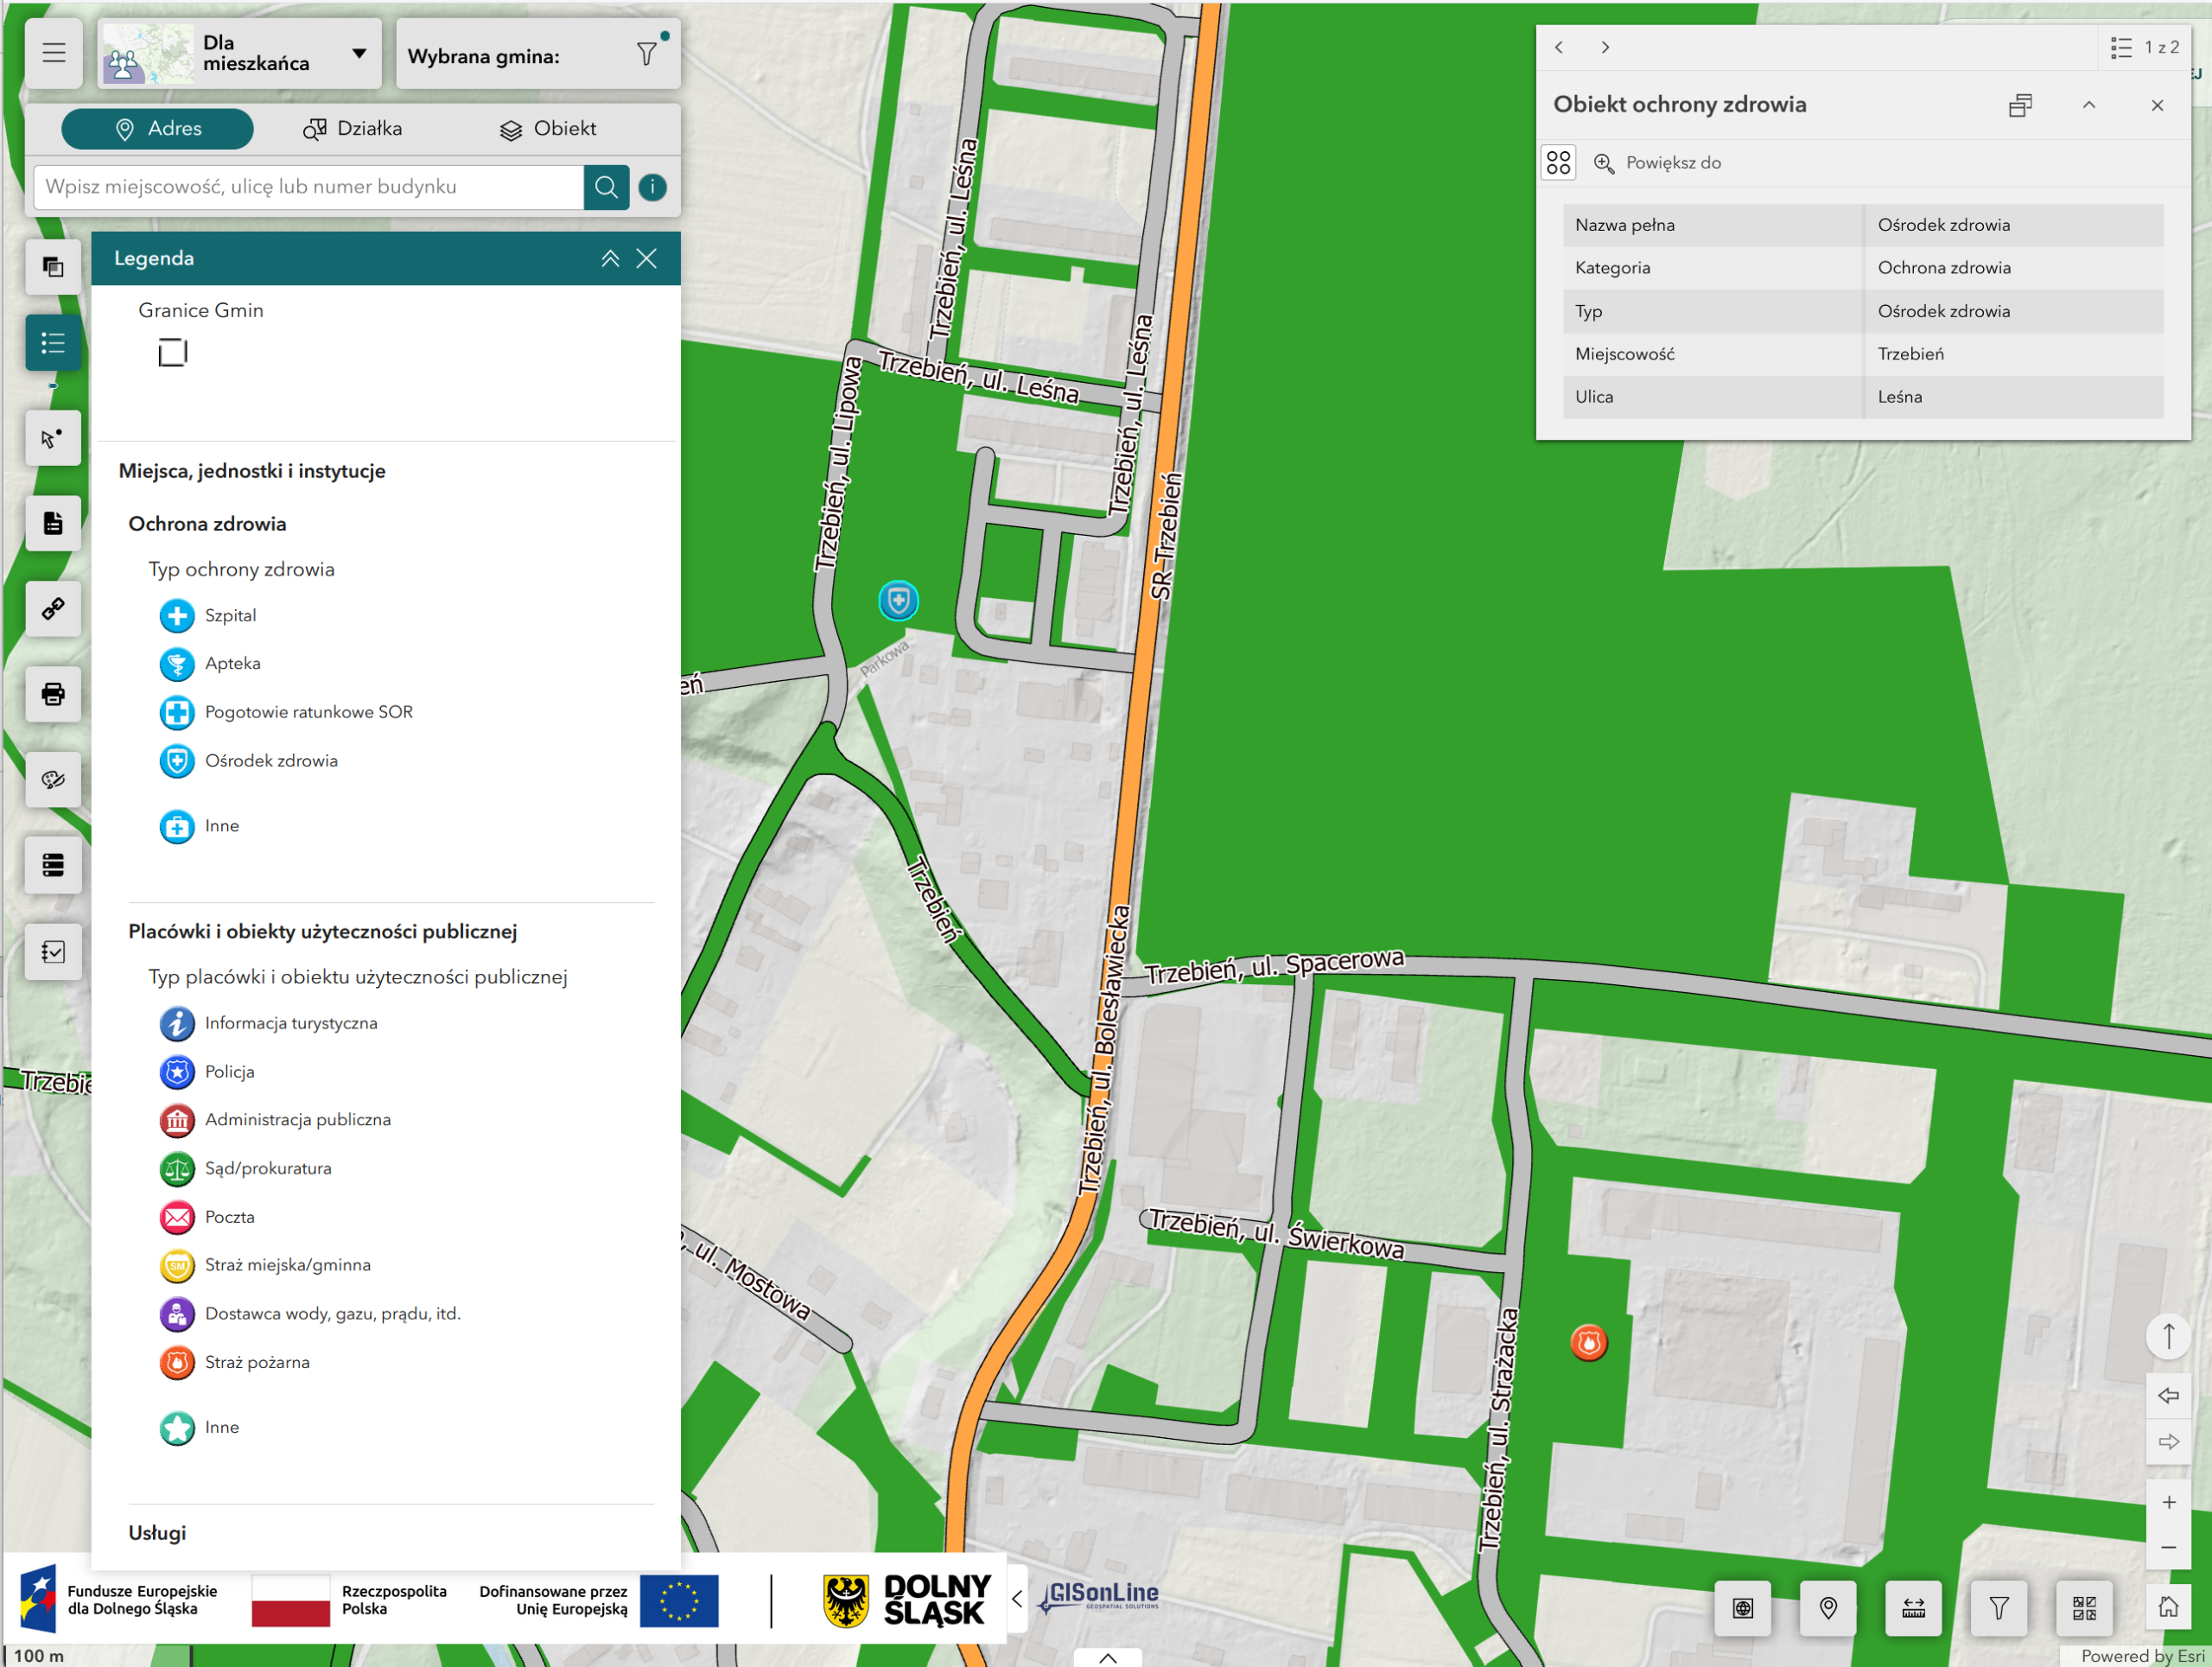Screen dimensions: 2212x1667
Task: Toggle the selection checklist tool in sidebar
Action: click(53, 951)
